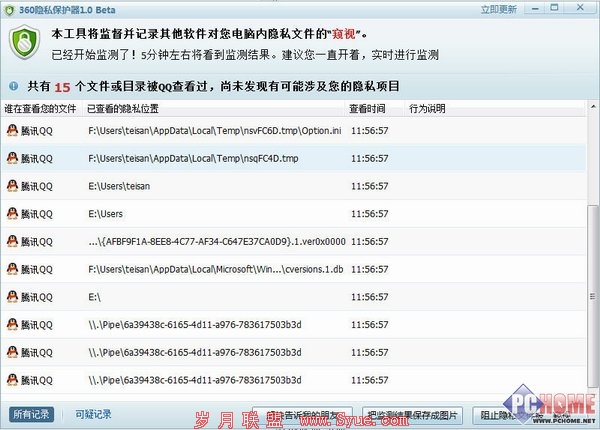The width and height of the screenshot is (600, 430).
Task: Close the 360隐私保护器 window
Action: point(580,8)
